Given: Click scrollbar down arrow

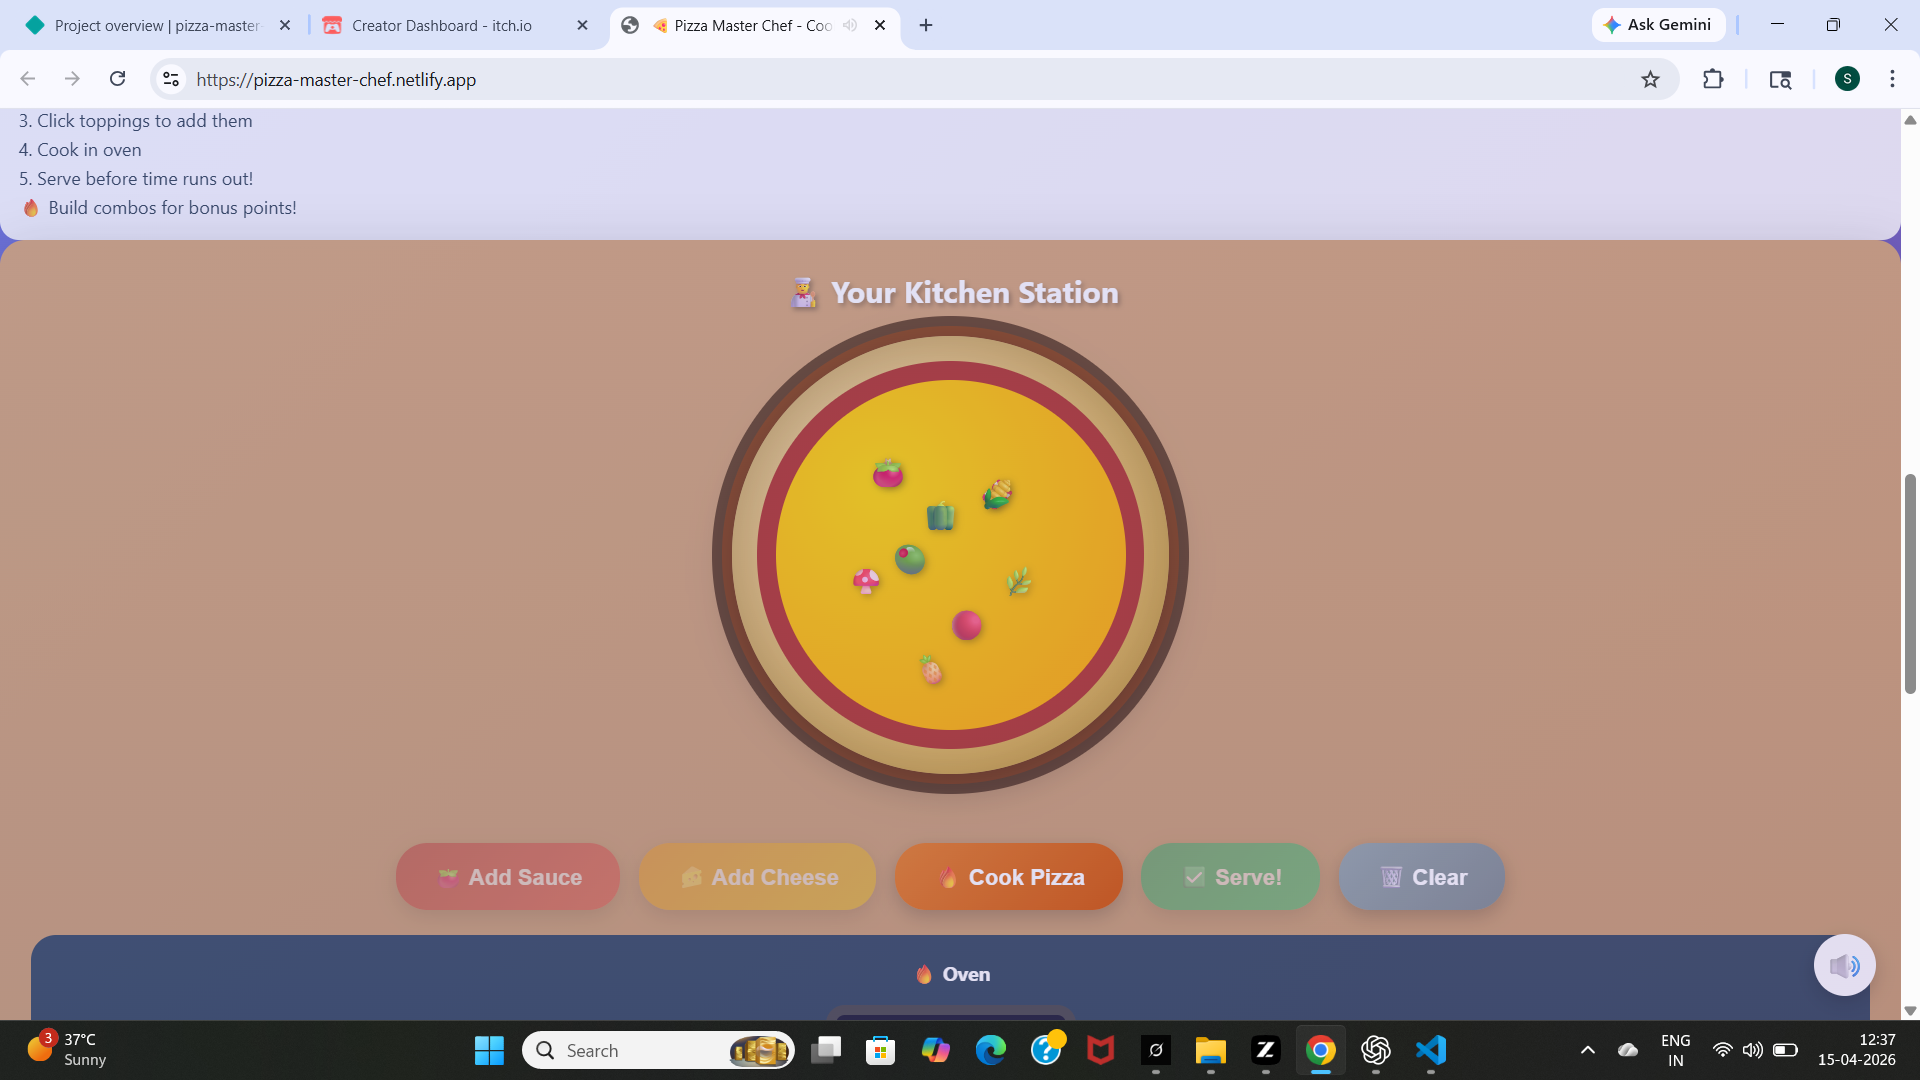Looking at the screenshot, I should (1910, 1011).
